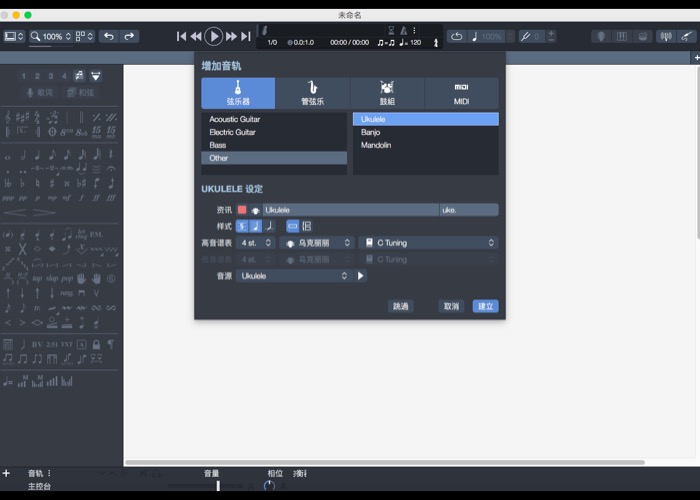Click the redo arrow in toolbar
Viewport: 700px width, 500px height.
coord(129,36)
